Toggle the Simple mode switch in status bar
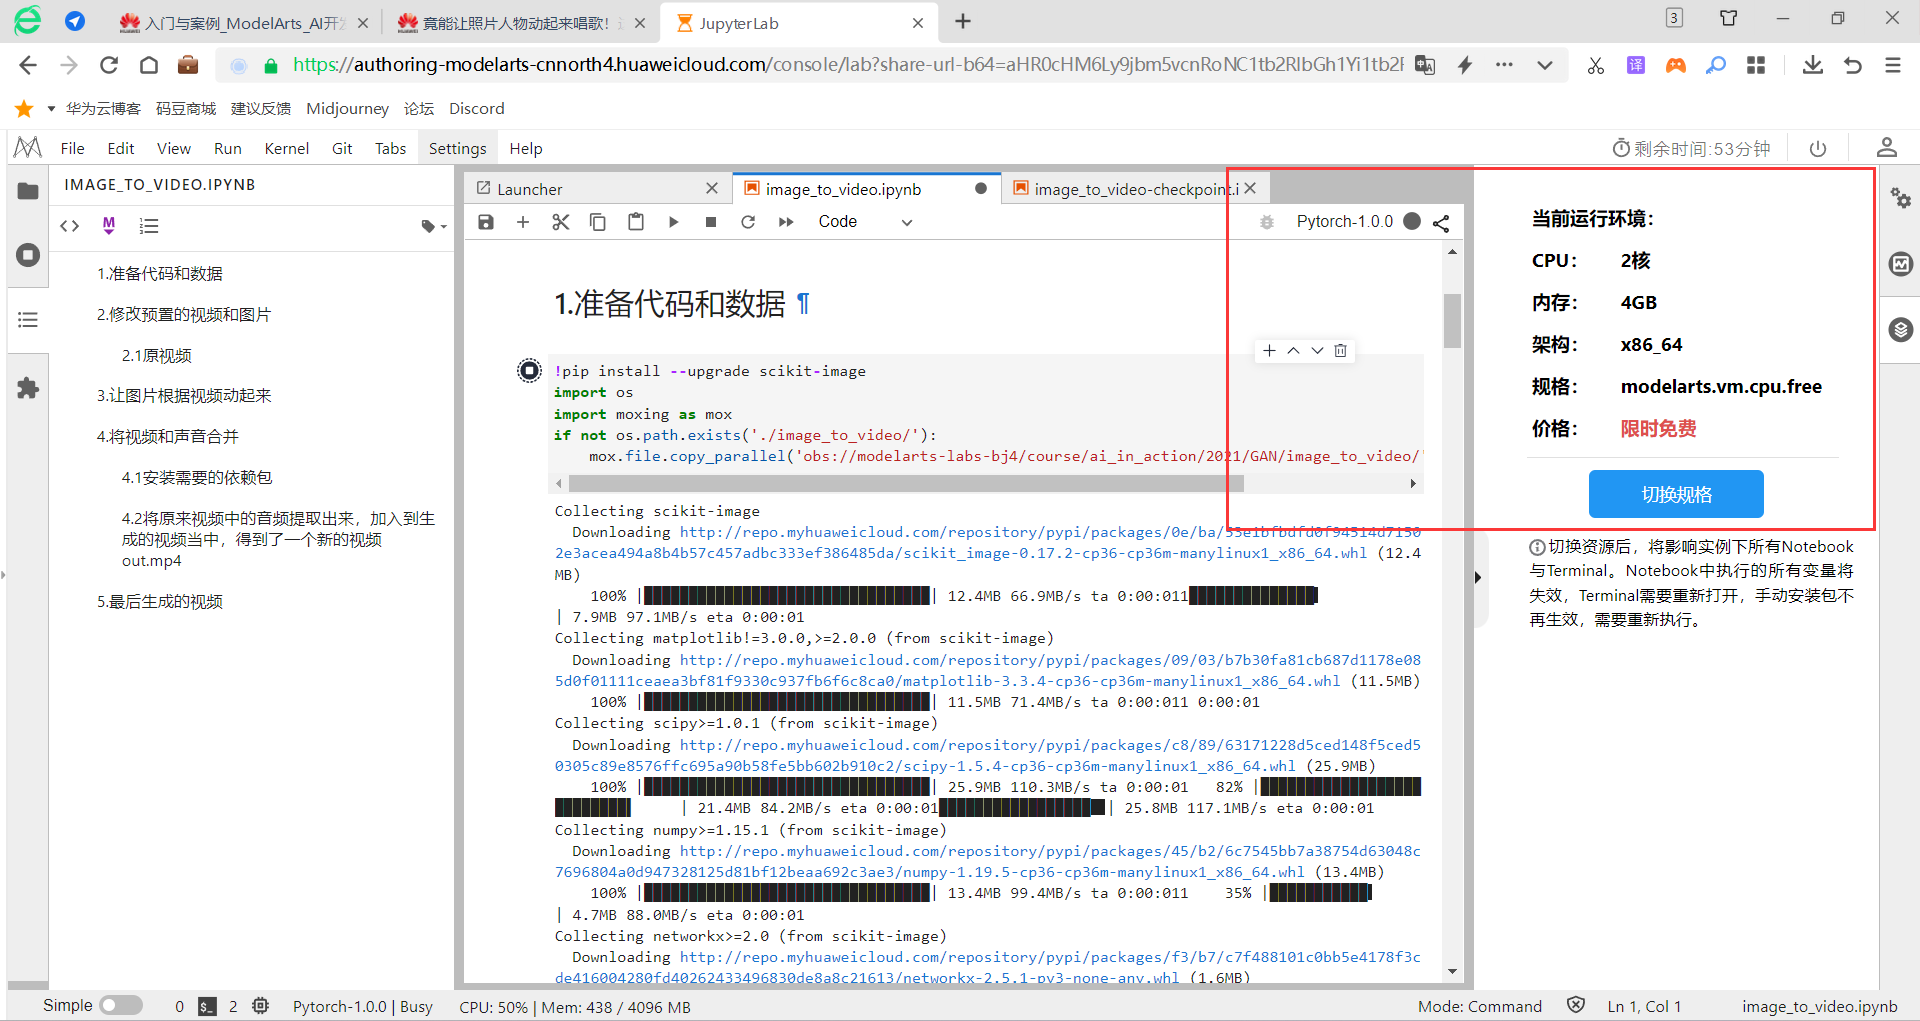The image size is (1920, 1021). point(121,1006)
